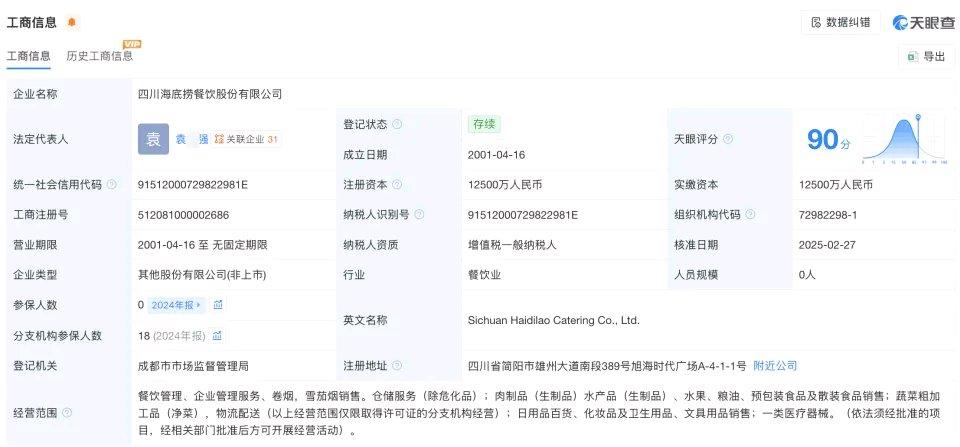Click the orange bell icon beside 工商信息
The height and width of the screenshot is (447, 960).
point(72,23)
